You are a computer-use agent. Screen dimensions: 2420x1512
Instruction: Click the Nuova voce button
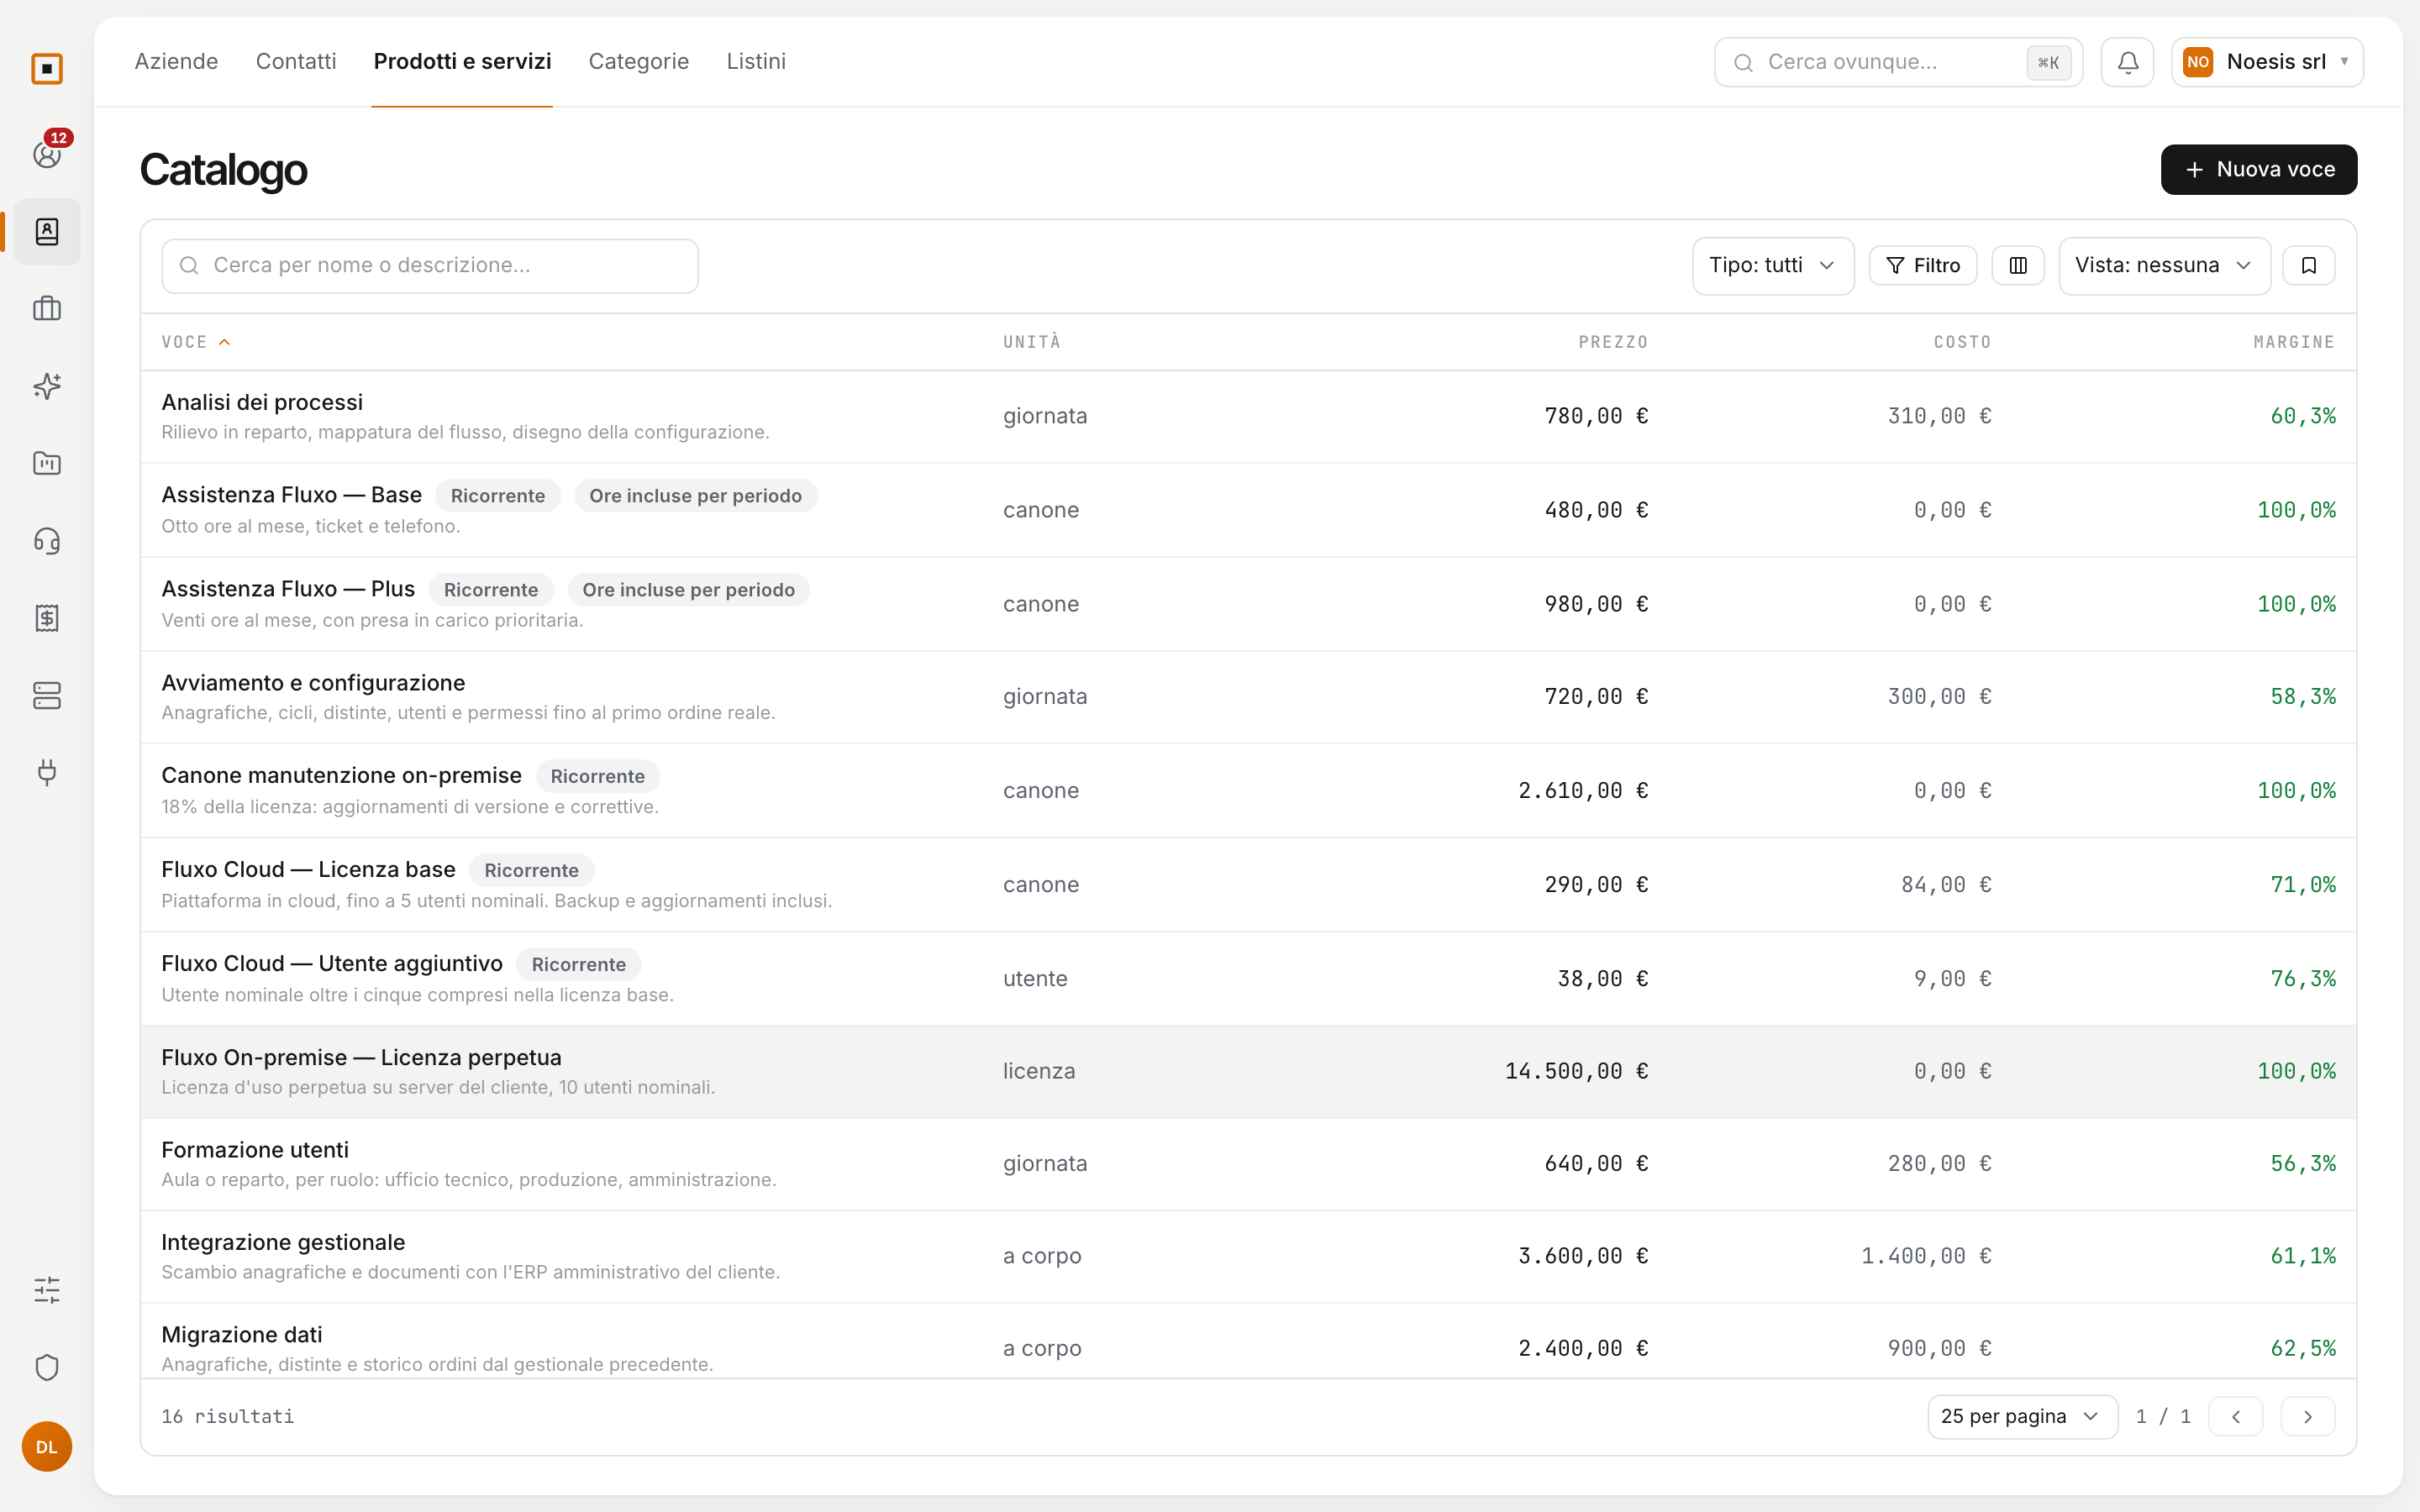coord(2258,169)
